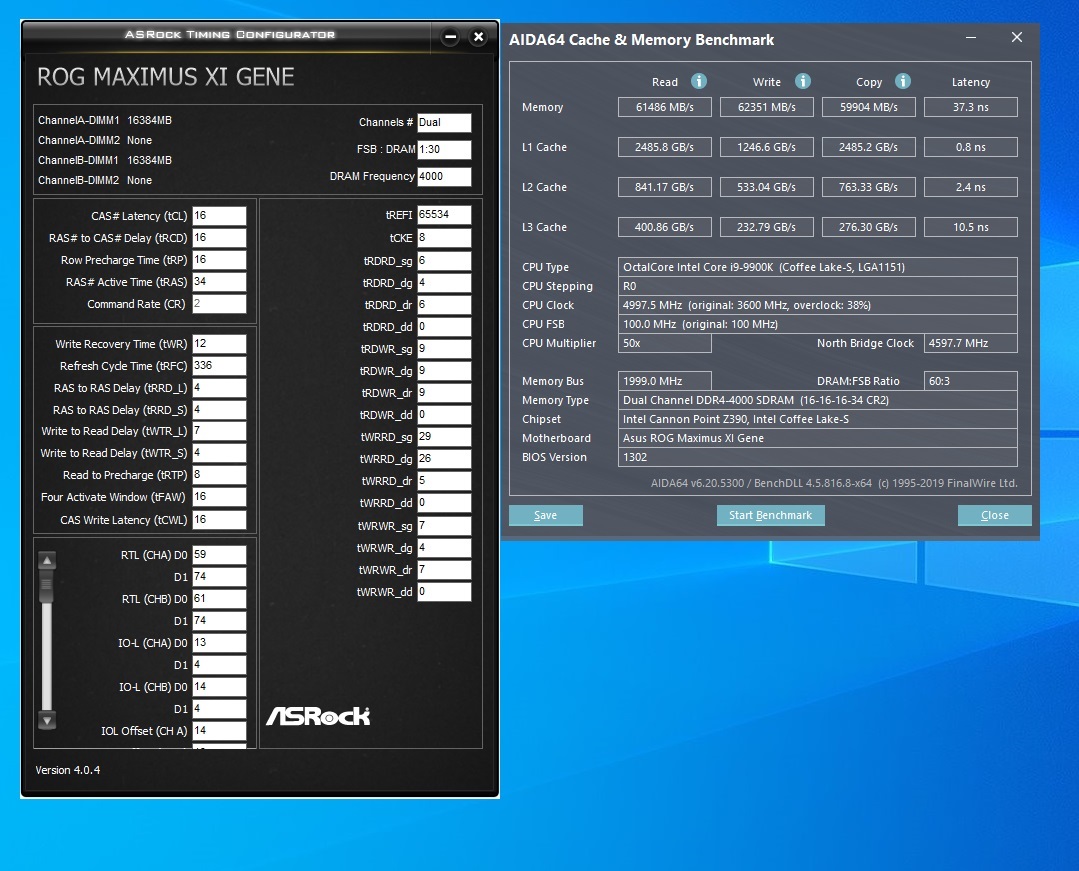The image size is (1079, 871).
Task: Select the Write Recovery Time (tWR) field
Action: (x=219, y=344)
